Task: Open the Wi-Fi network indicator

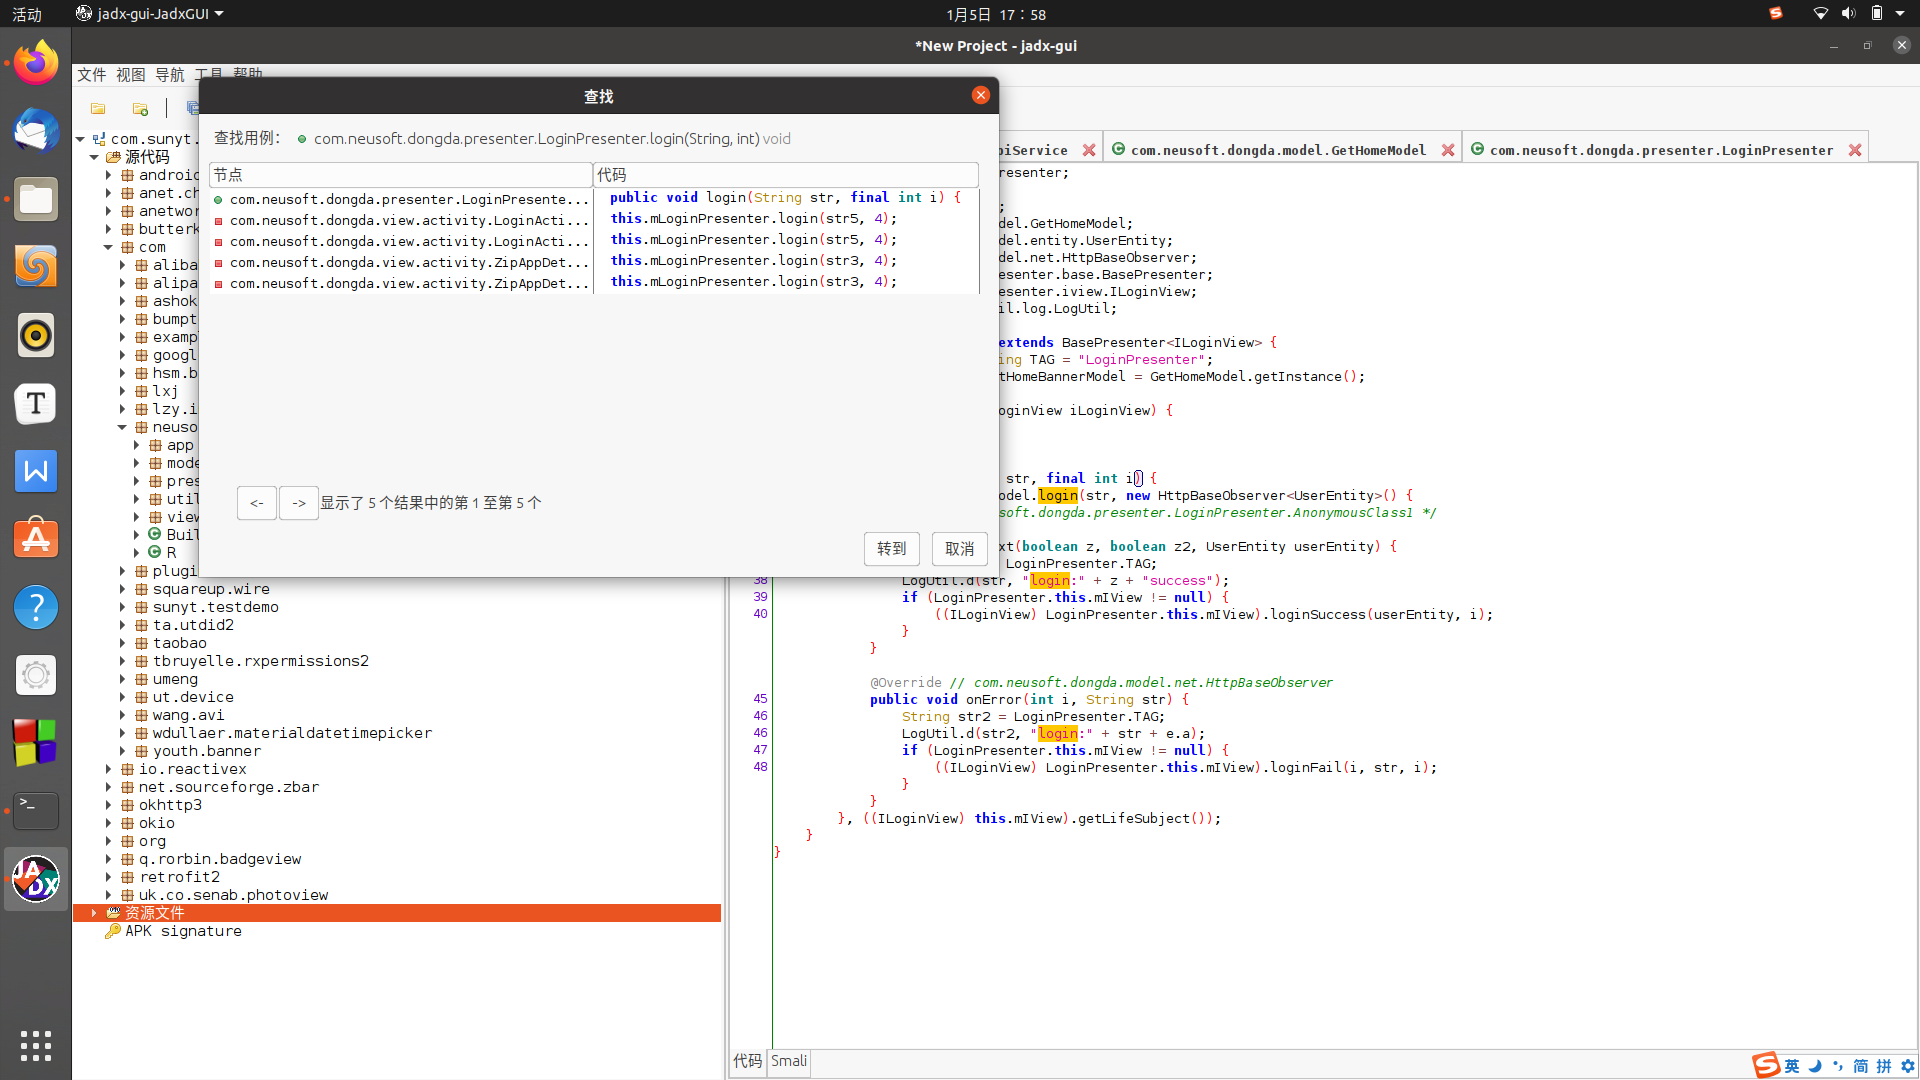Action: (x=1820, y=14)
